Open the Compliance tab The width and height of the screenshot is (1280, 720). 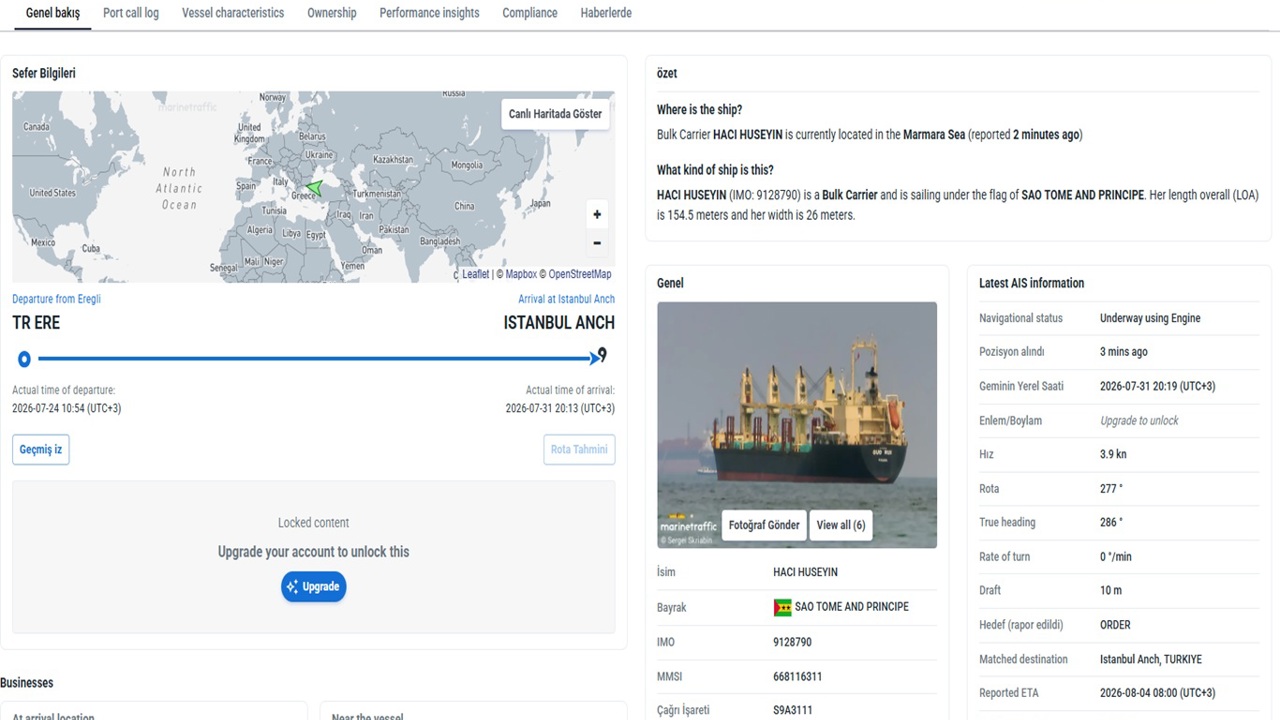[530, 13]
